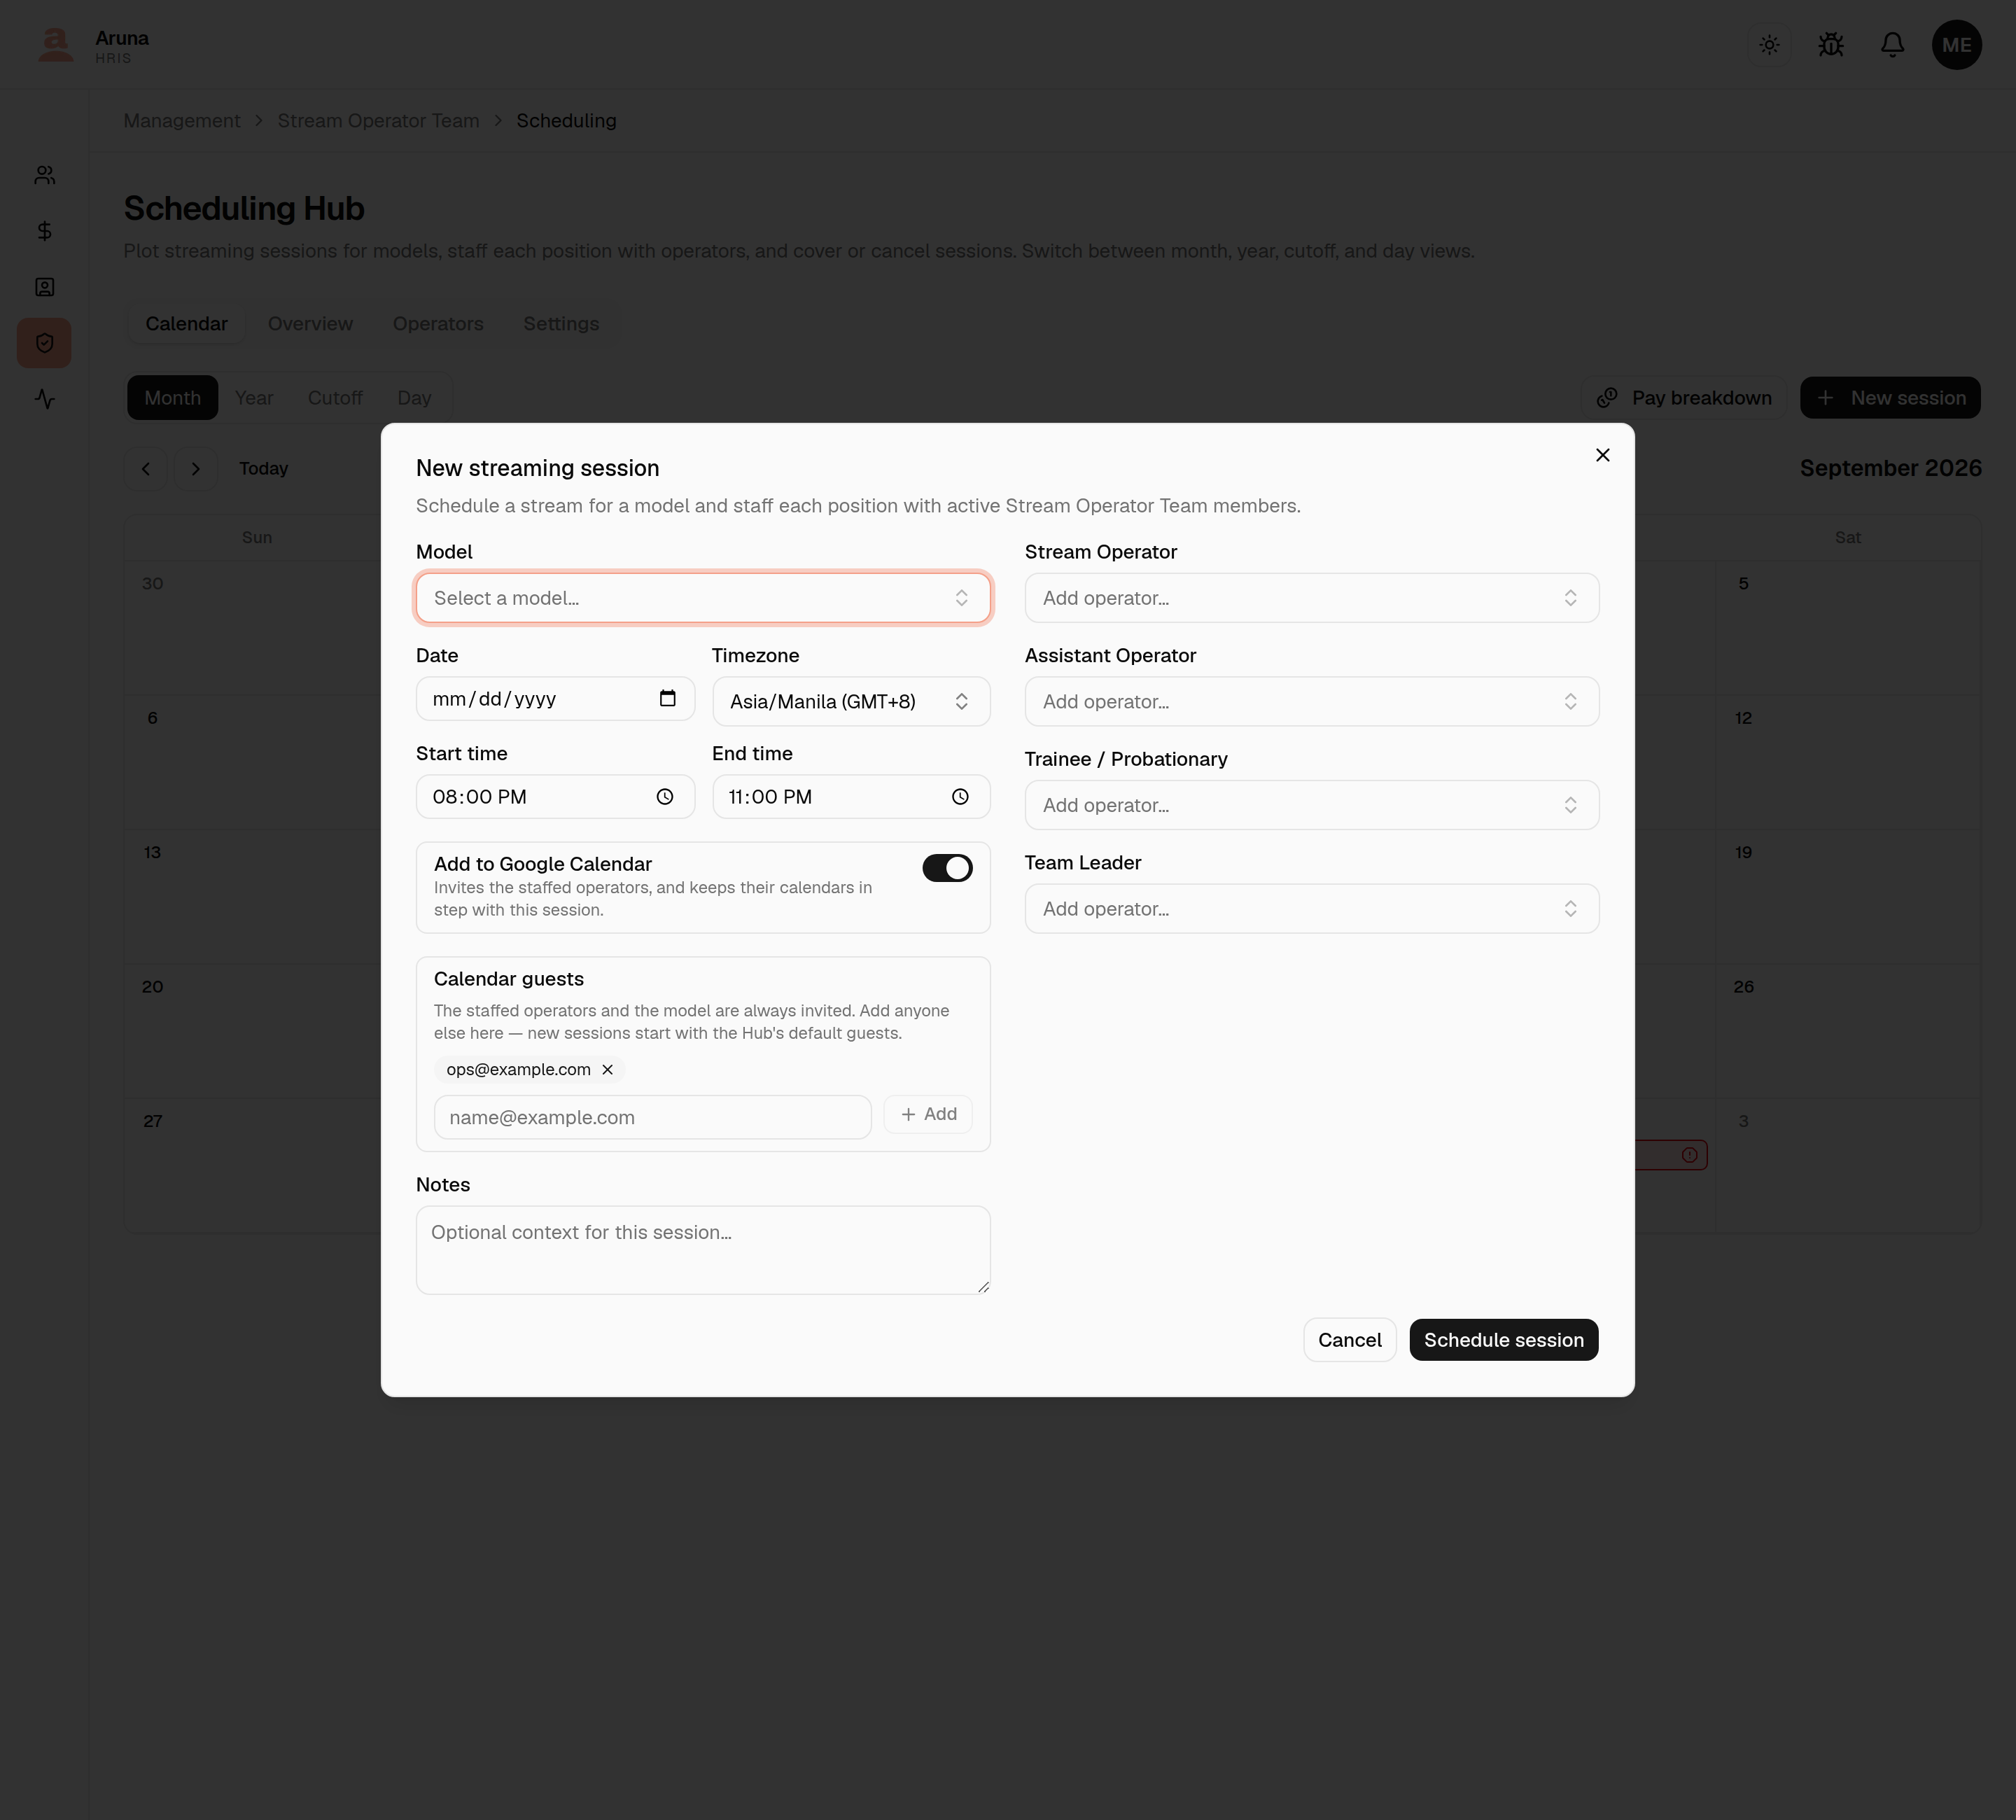Image resolution: width=2016 pixels, height=1820 pixels.
Task: Open clock picker for End time
Action: coord(960,797)
